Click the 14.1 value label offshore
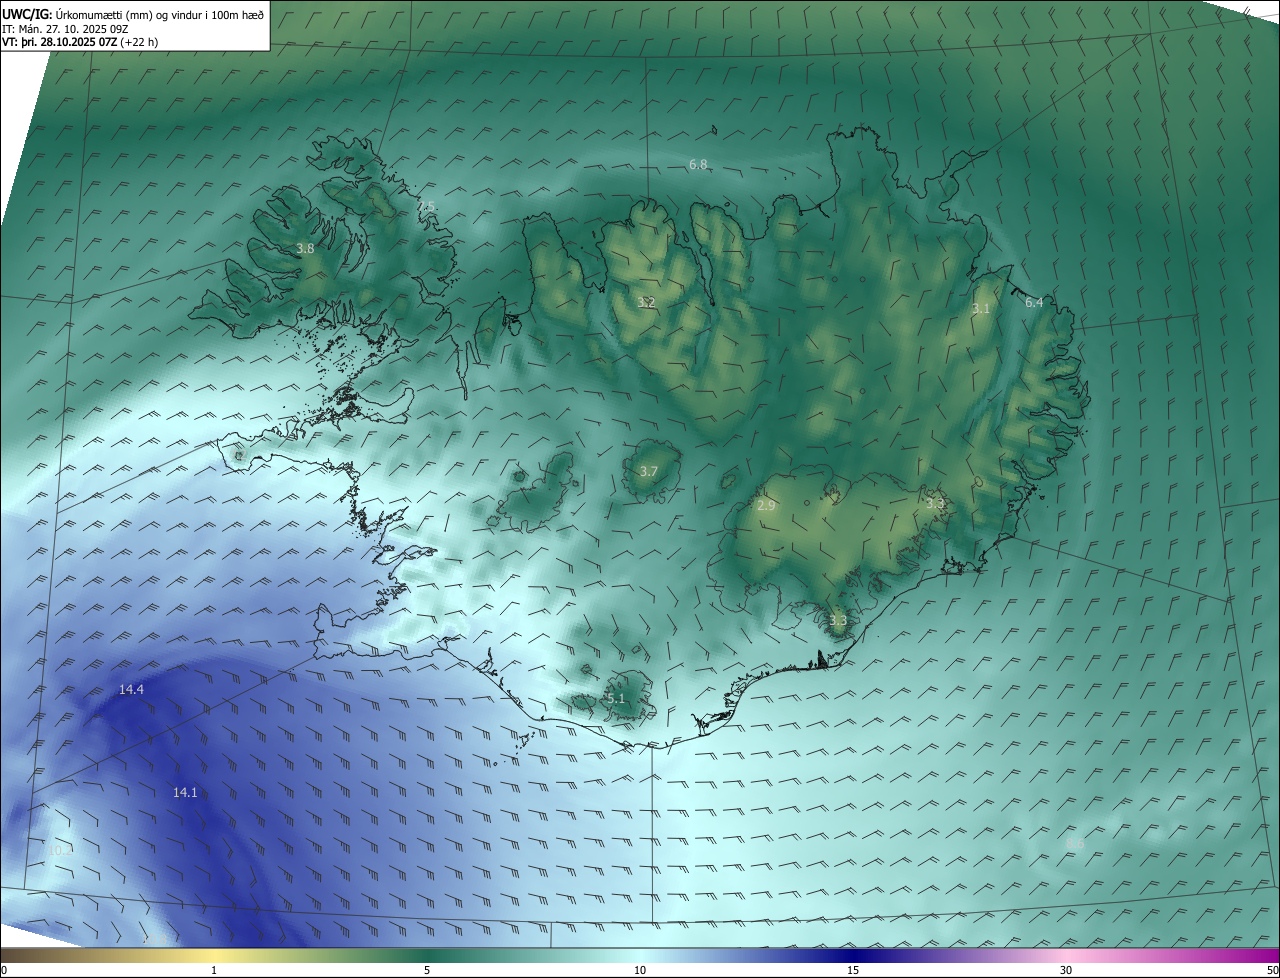This screenshot has height=978, width=1280. click(x=185, y=792)
